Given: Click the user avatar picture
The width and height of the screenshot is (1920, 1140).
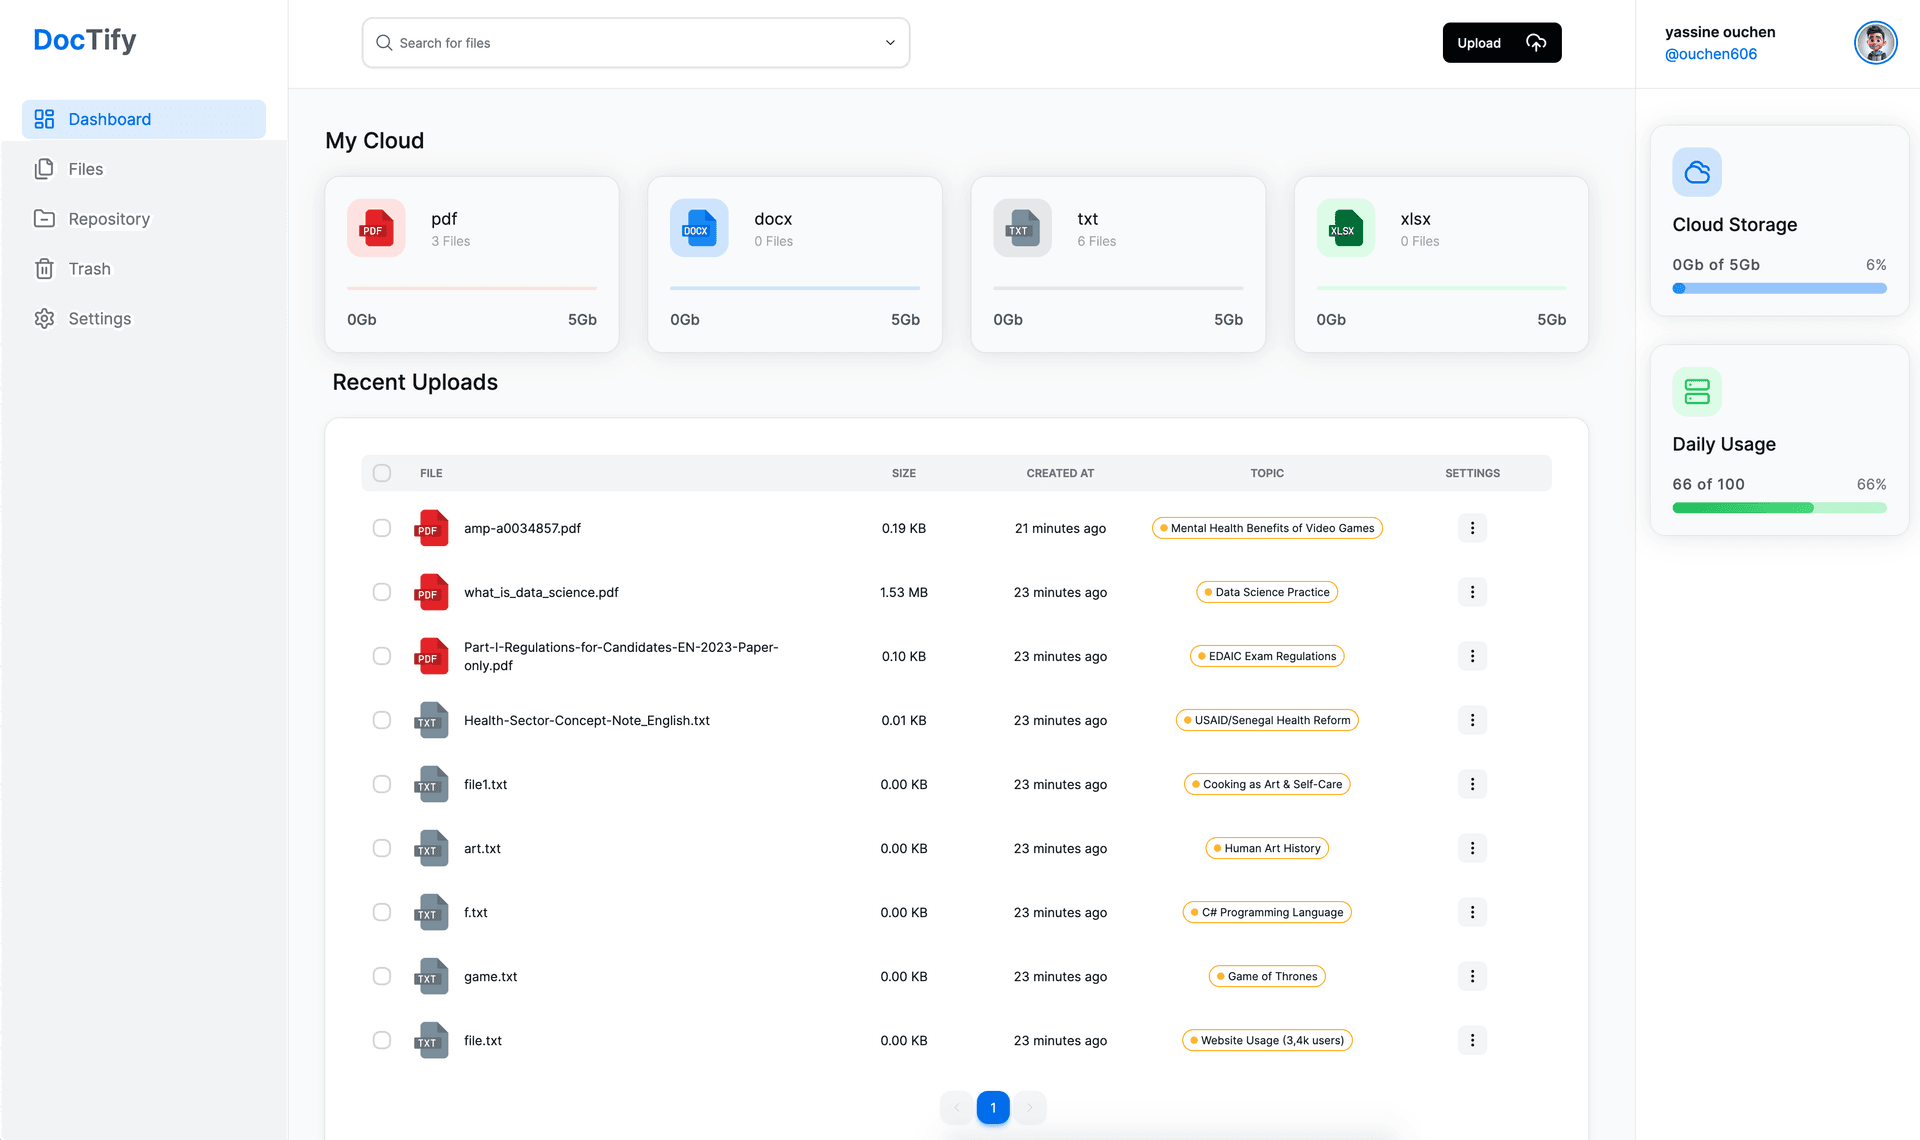Looking at the screenshot, I should click(1875, 43).
